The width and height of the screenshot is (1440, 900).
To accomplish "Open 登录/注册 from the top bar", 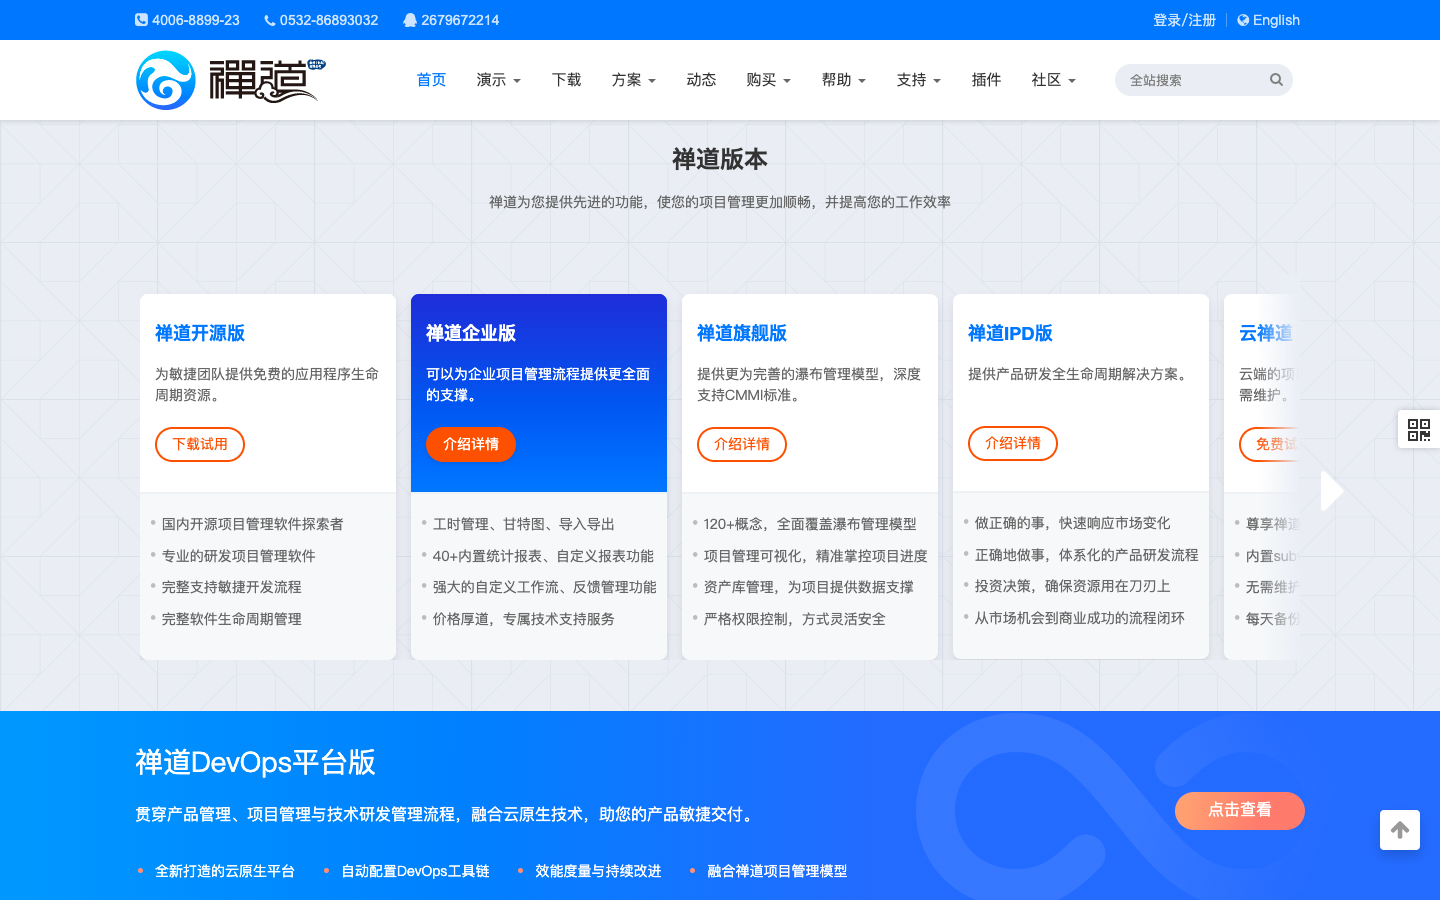I will pos(1183,19).
